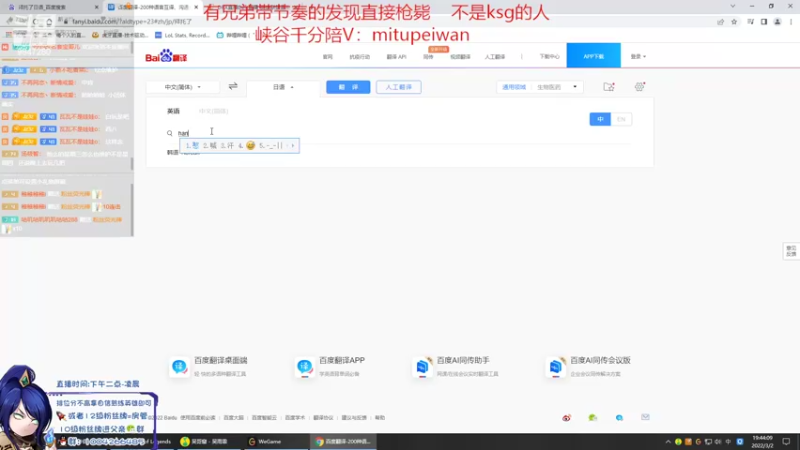This screenshot has height=450, width=800.
Task: Open 翻译API in top navigation
Action: pyautogui.click(x=396, y=57)
